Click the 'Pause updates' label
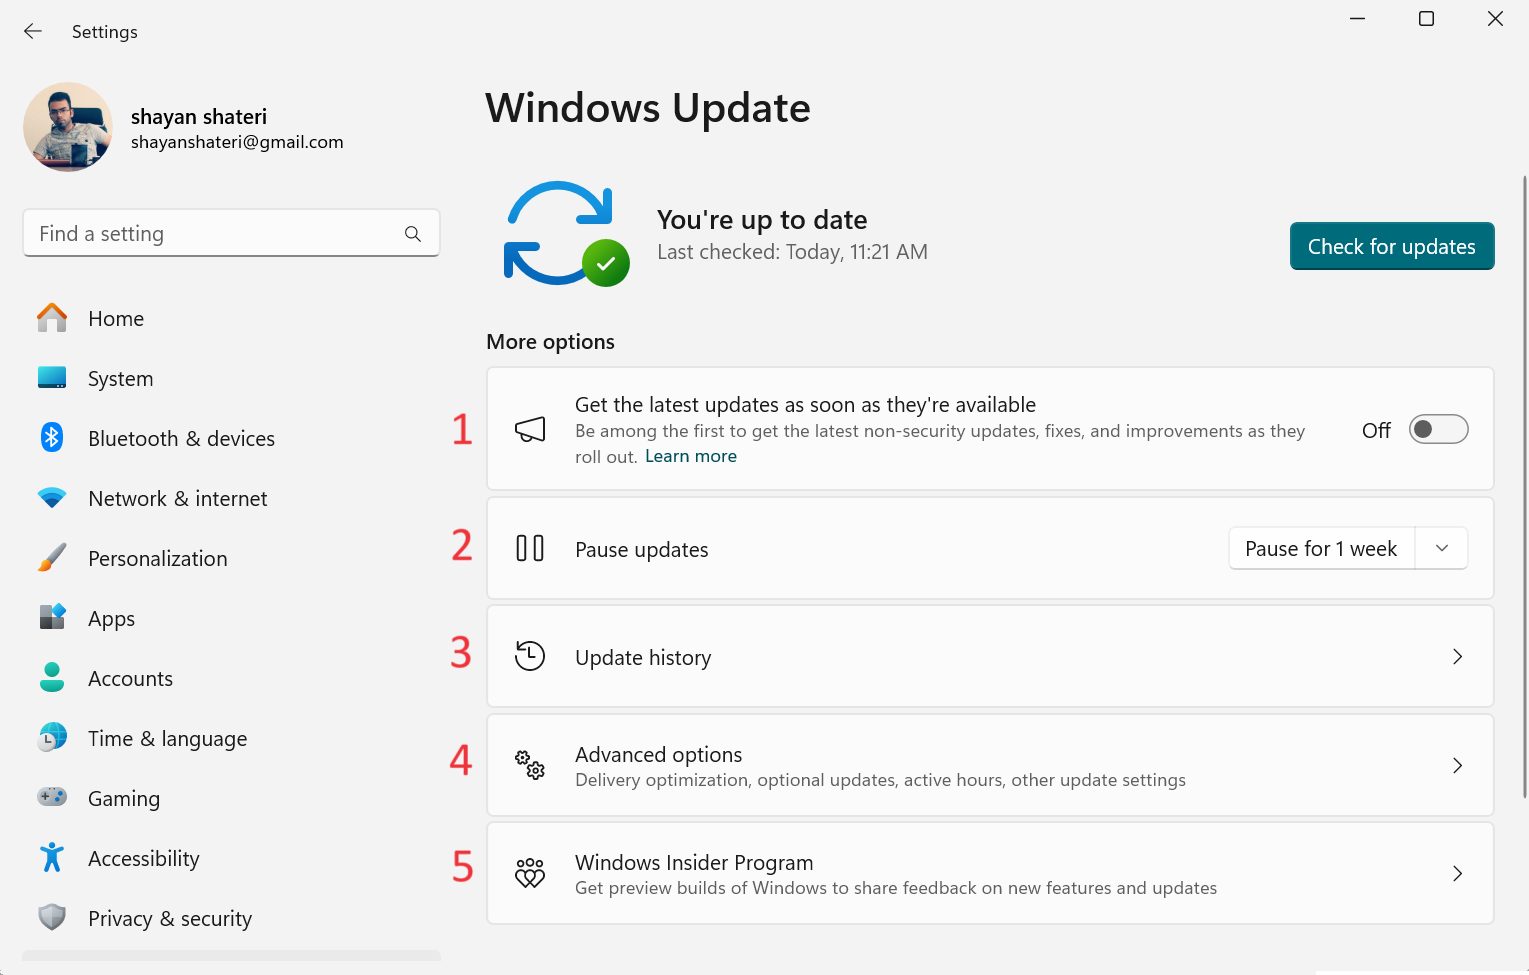The height and width of the screenshot is (975, 1529). [641, 549]
